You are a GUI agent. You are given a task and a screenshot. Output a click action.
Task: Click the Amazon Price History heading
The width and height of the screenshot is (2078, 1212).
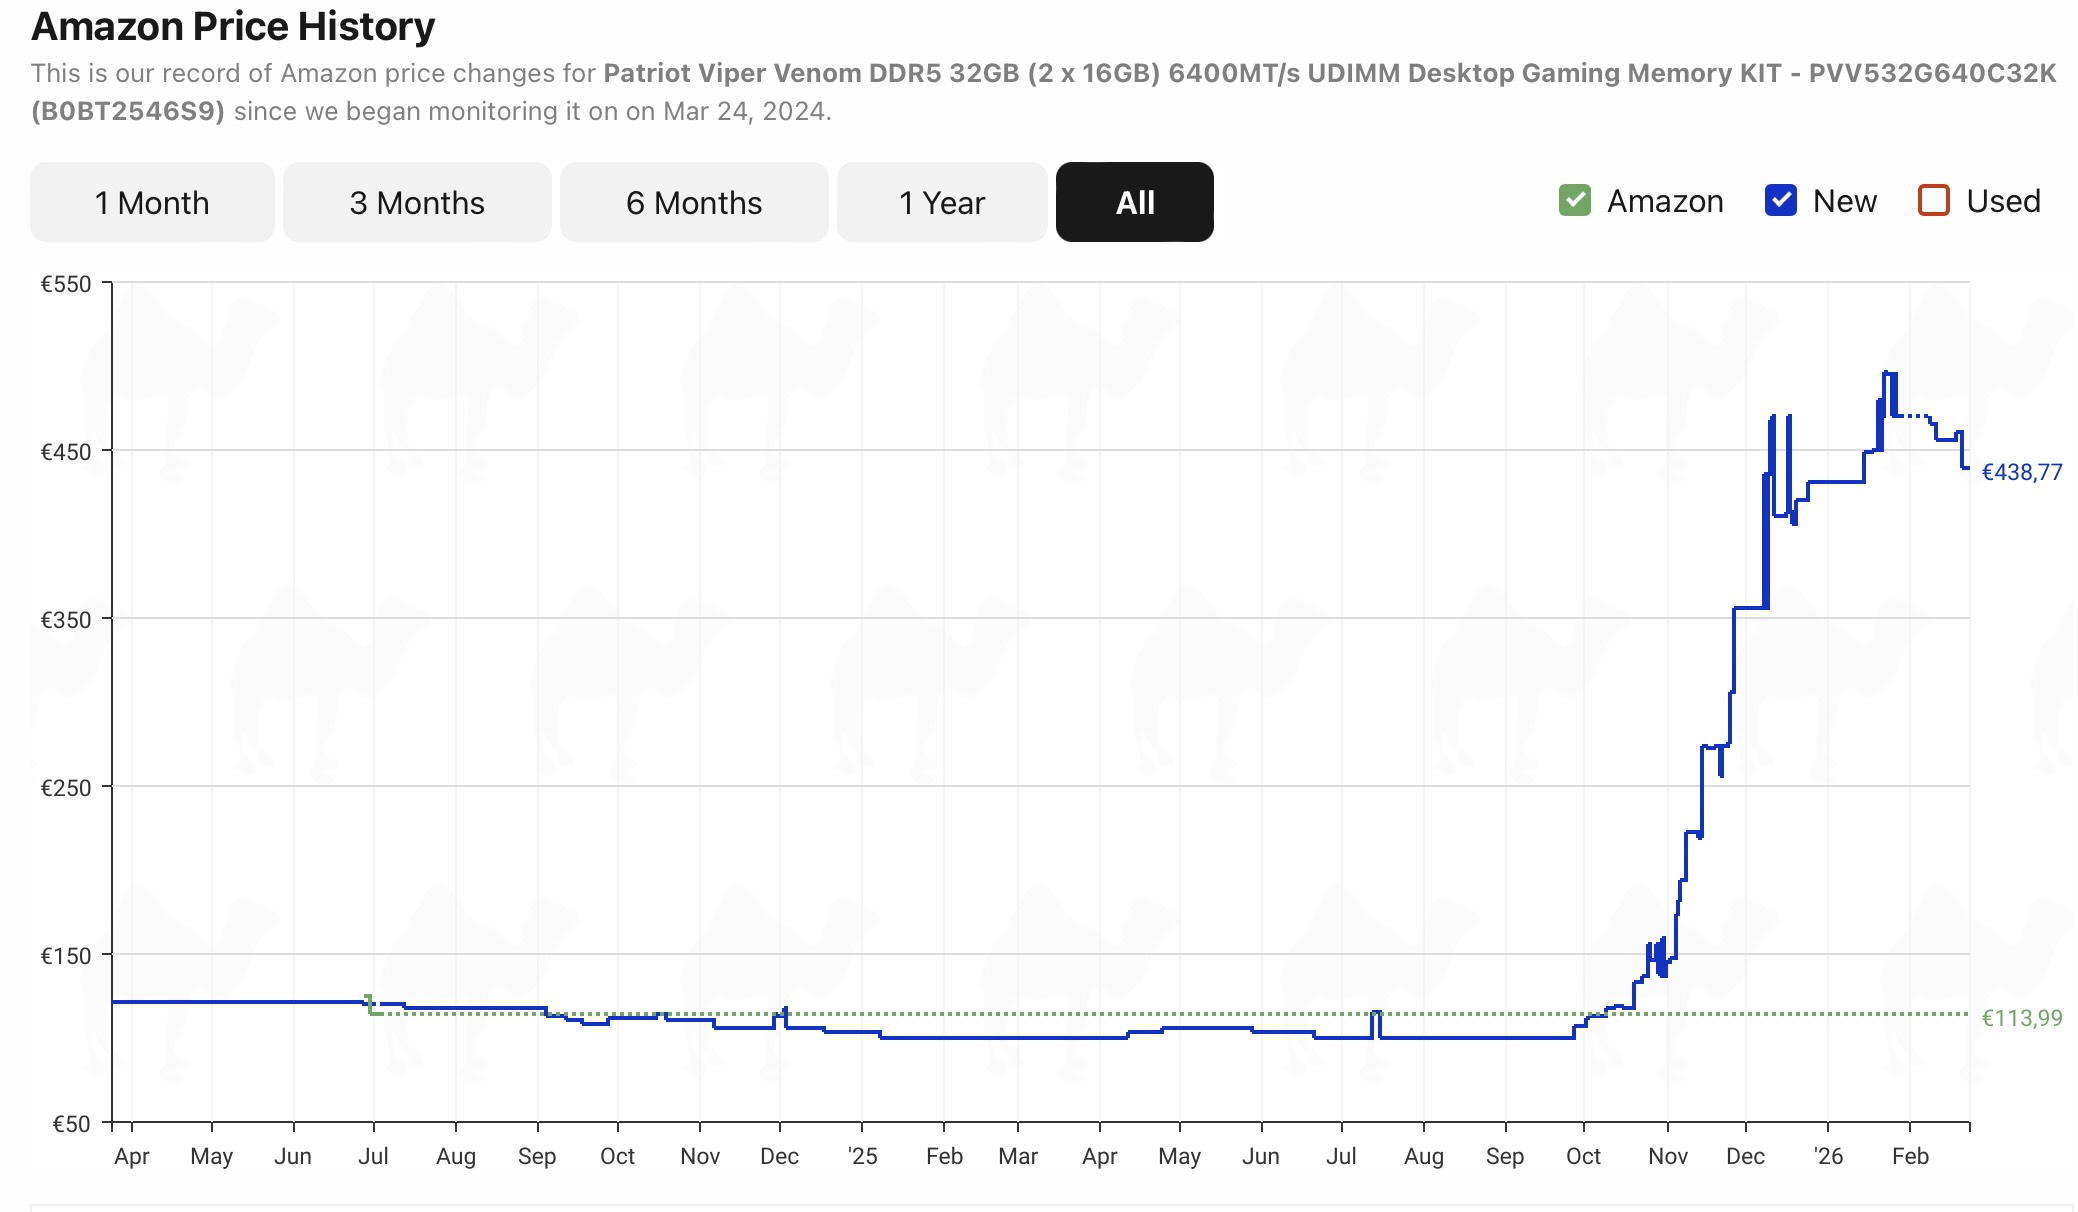[233, 26]
